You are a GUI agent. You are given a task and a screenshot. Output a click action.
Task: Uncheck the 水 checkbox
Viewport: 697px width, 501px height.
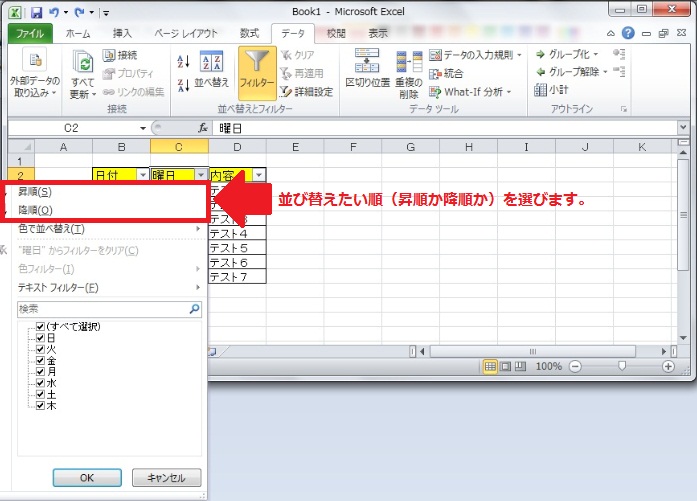tap(40, 383)
